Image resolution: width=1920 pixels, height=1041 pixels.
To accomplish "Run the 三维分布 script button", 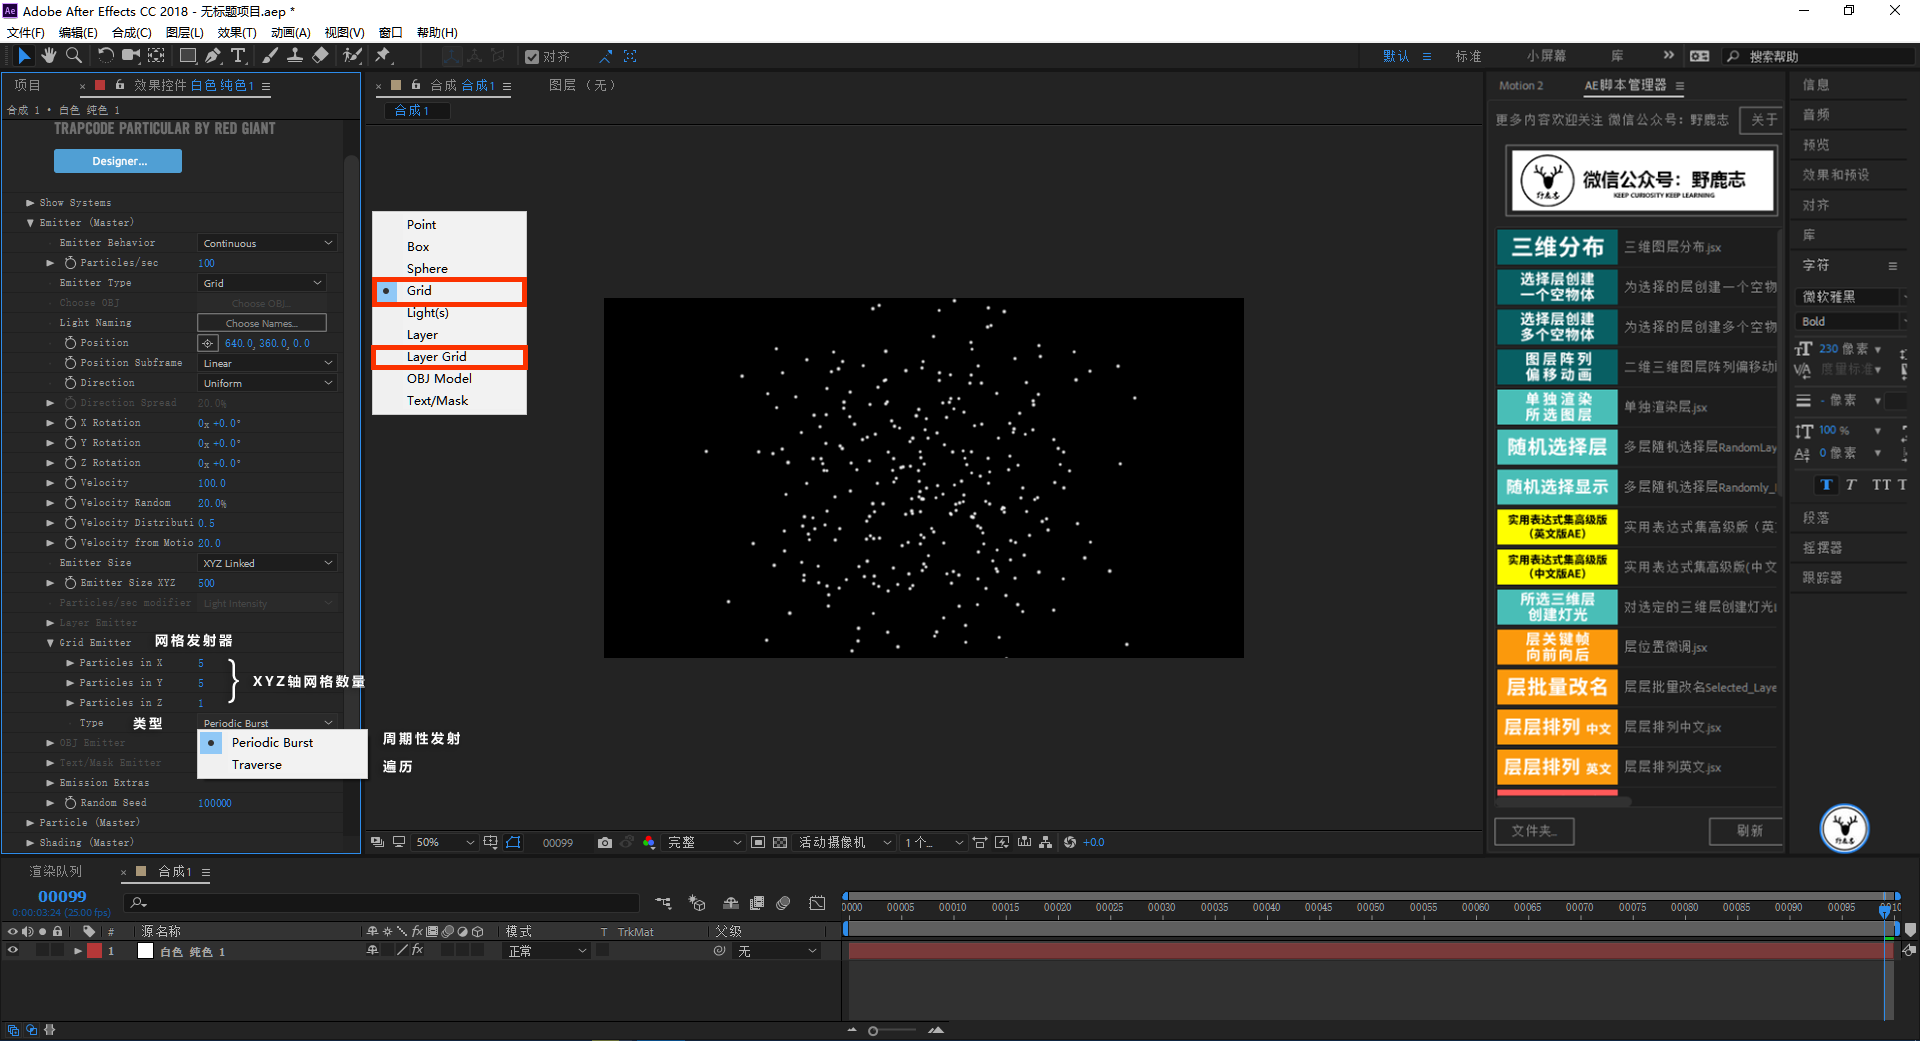I will pos(1557,247).
